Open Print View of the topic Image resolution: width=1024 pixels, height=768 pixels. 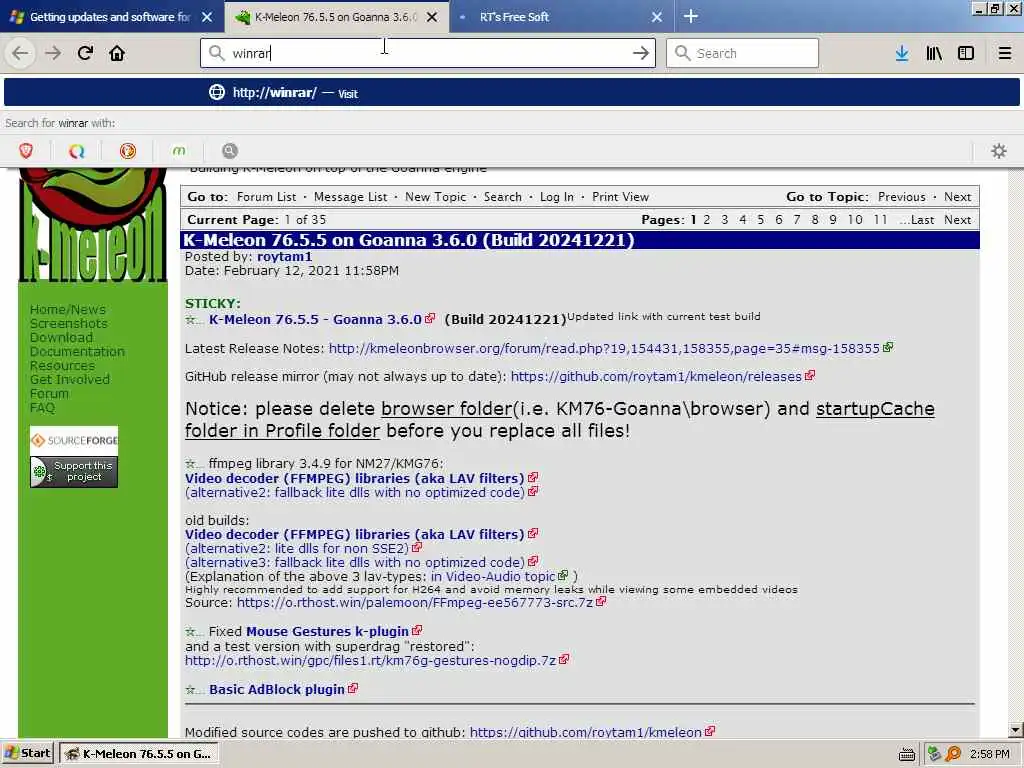pyautogui.click(x=620, y=197)
